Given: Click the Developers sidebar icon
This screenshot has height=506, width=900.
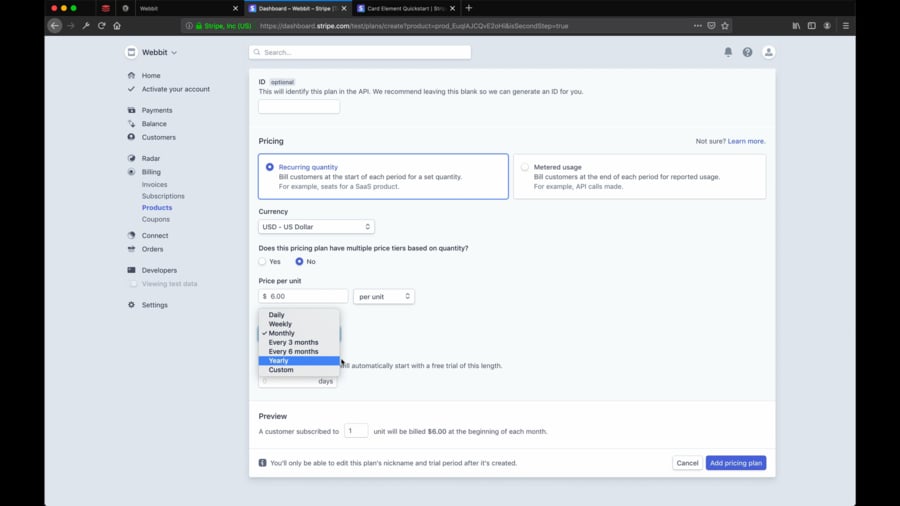Looking at the screenshot, I should [x=131, y=270].
